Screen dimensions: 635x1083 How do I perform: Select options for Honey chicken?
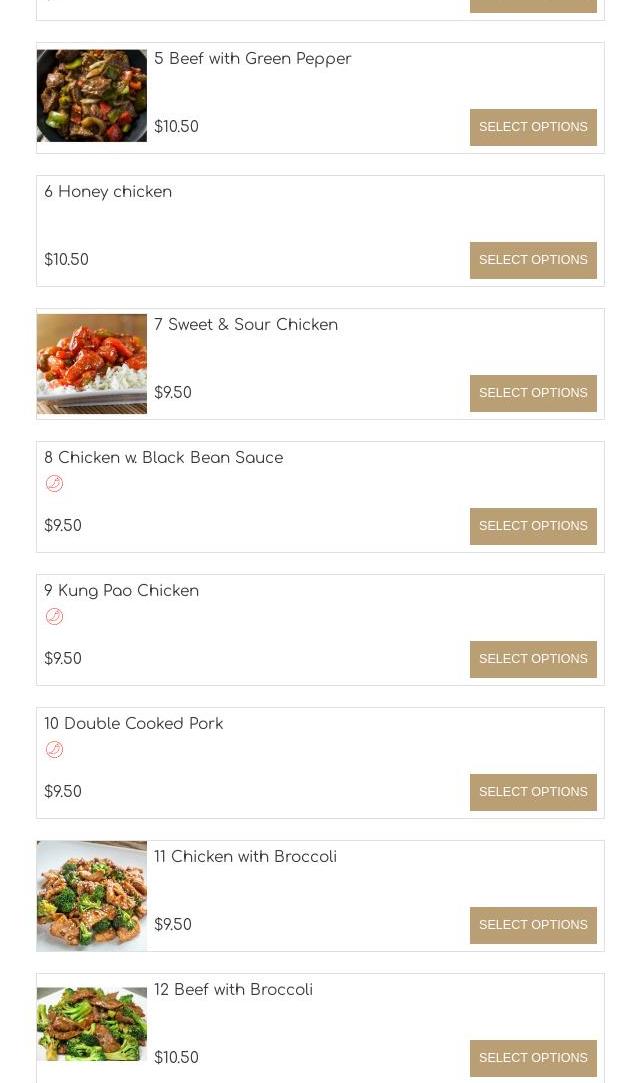pos(533,260)
